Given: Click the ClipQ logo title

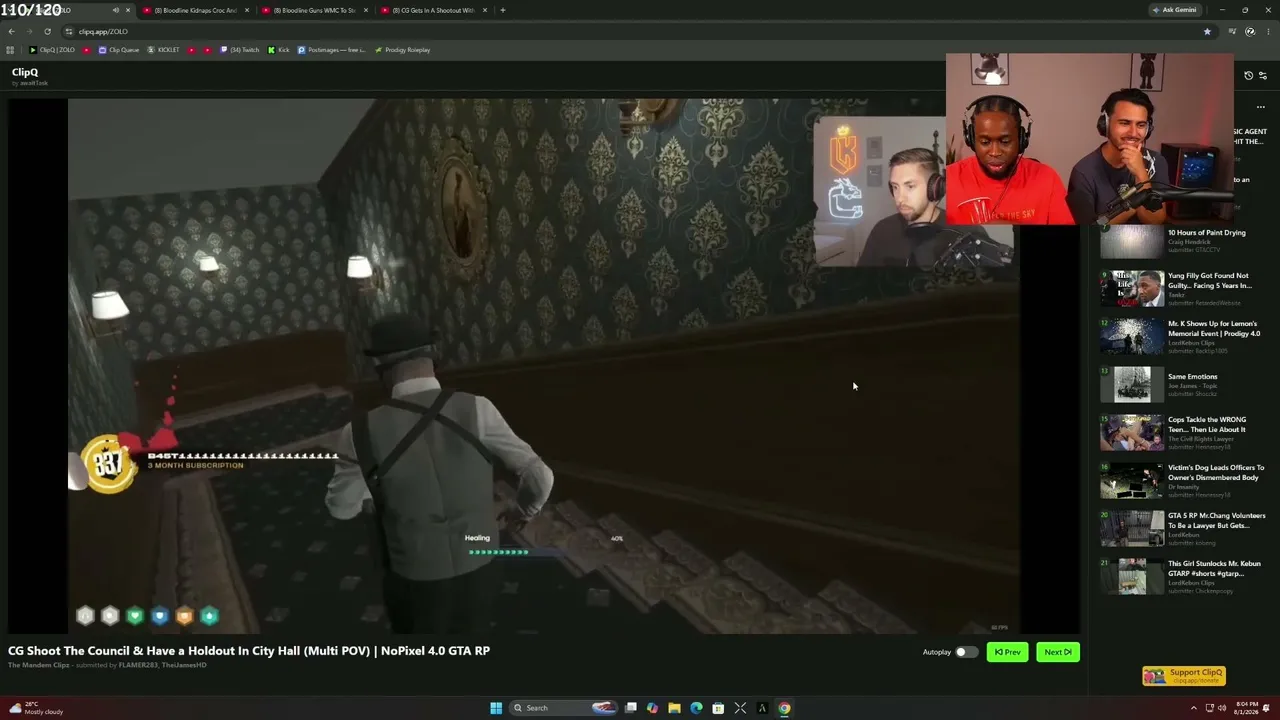Looking at the screenshot, I should pos(25,73).
